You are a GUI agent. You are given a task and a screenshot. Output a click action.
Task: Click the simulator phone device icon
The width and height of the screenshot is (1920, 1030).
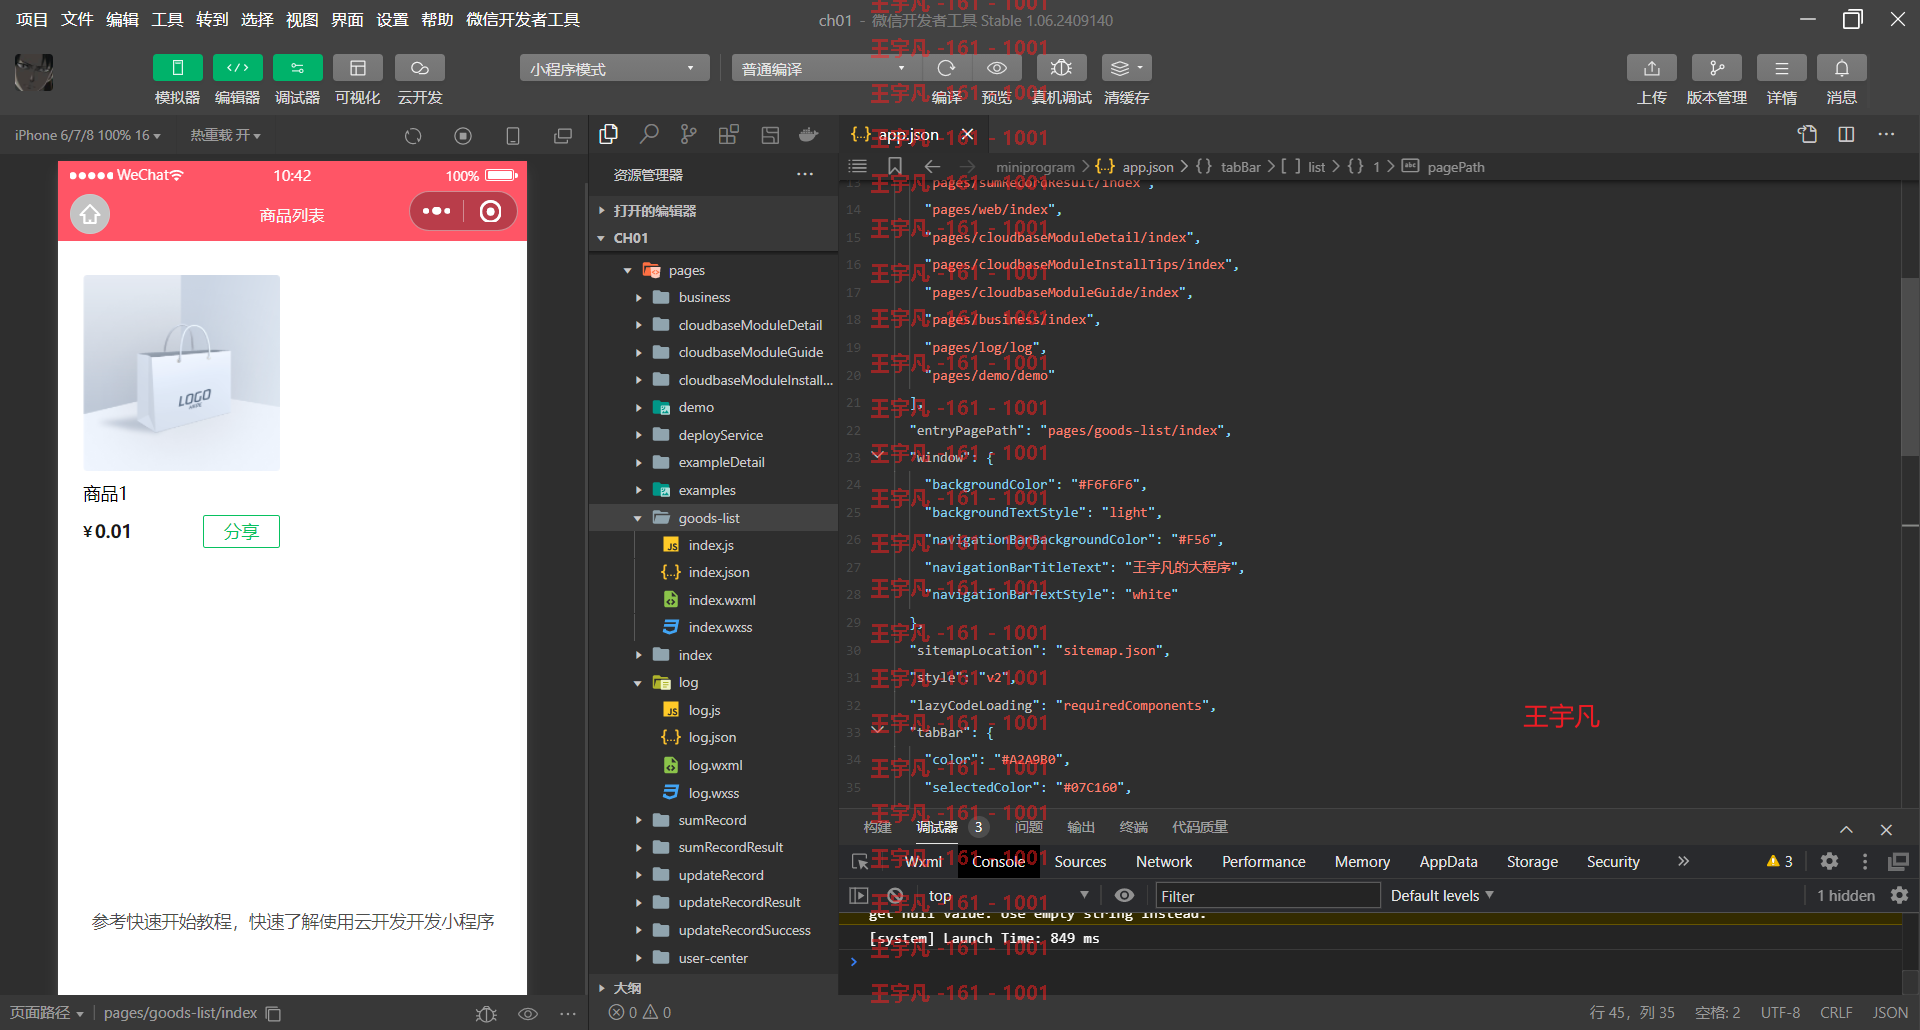(x=513, y=135)
